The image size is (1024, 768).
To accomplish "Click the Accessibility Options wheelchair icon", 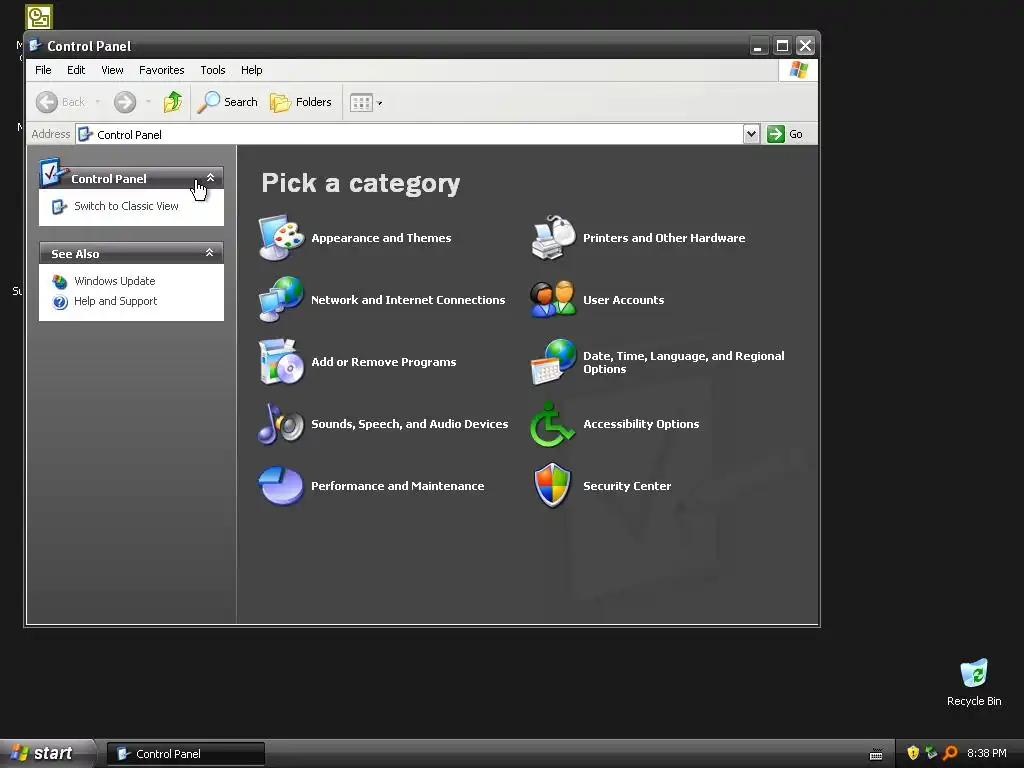I will click(x=553, y=424).
